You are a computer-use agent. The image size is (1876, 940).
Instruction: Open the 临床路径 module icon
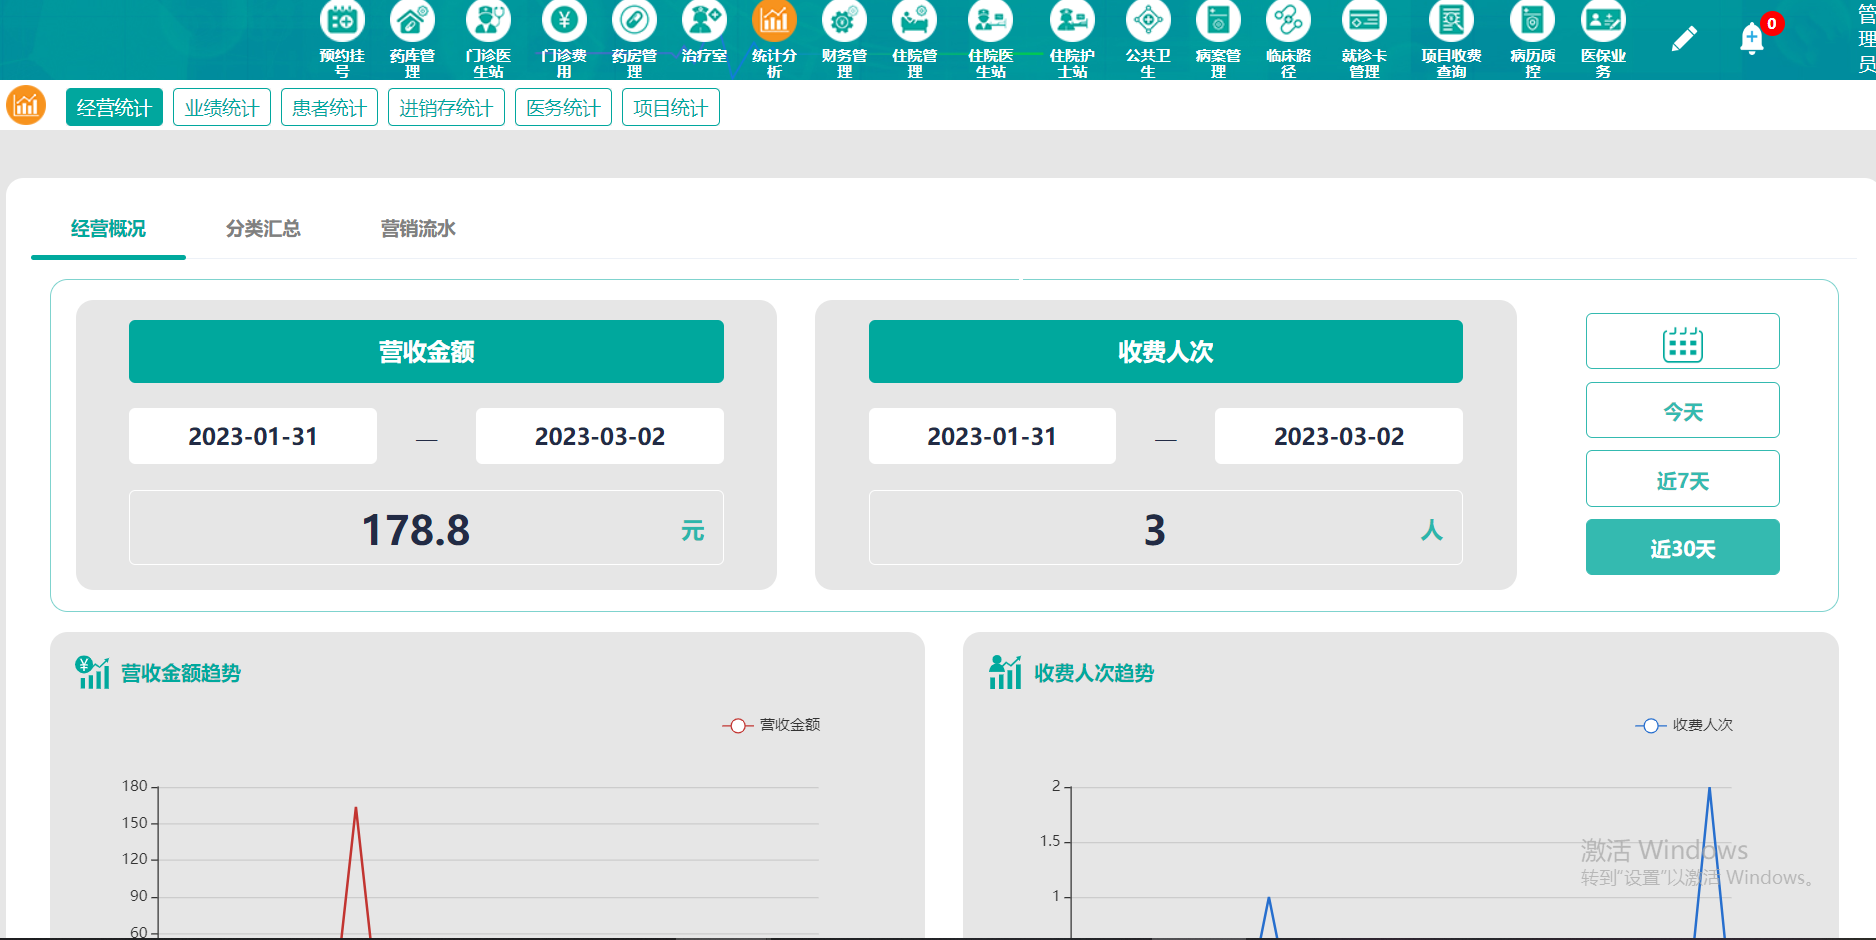1288,20
